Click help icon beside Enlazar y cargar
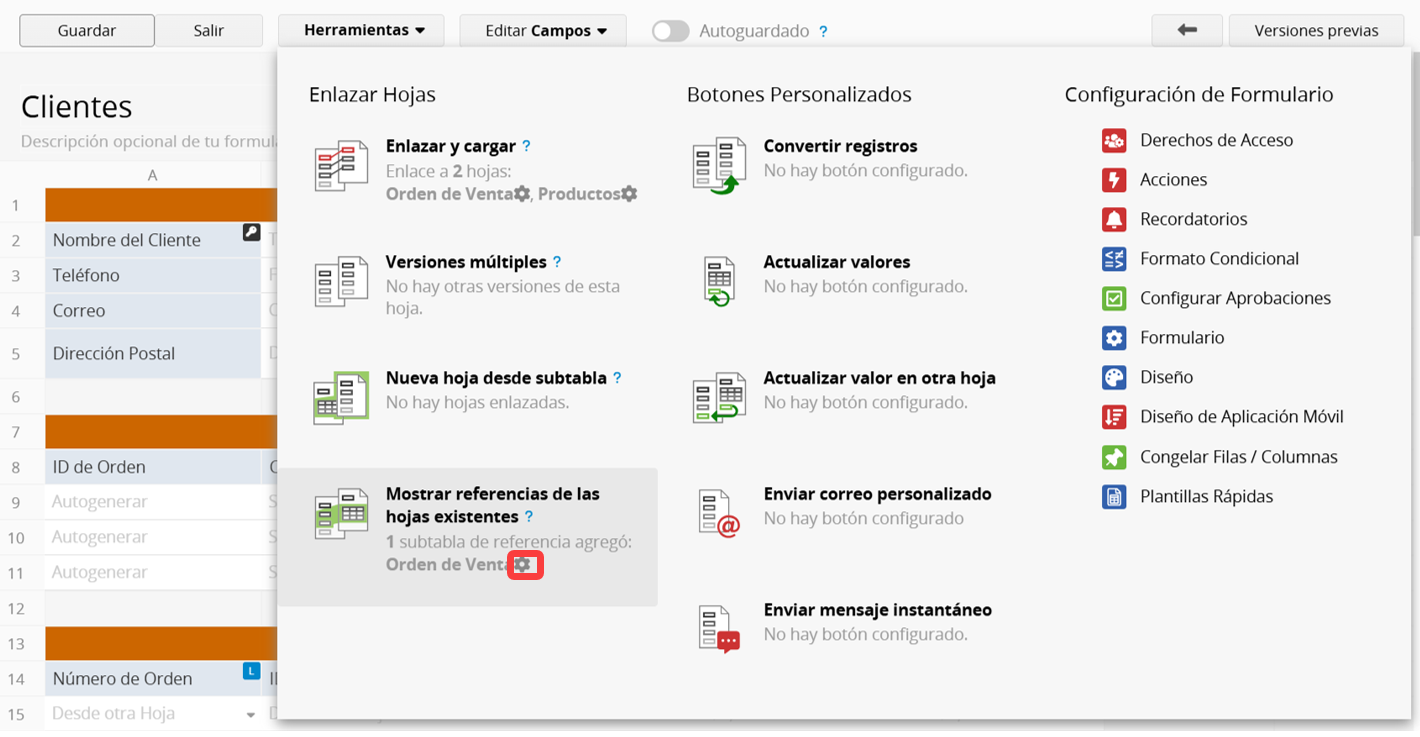 point(526,146)
